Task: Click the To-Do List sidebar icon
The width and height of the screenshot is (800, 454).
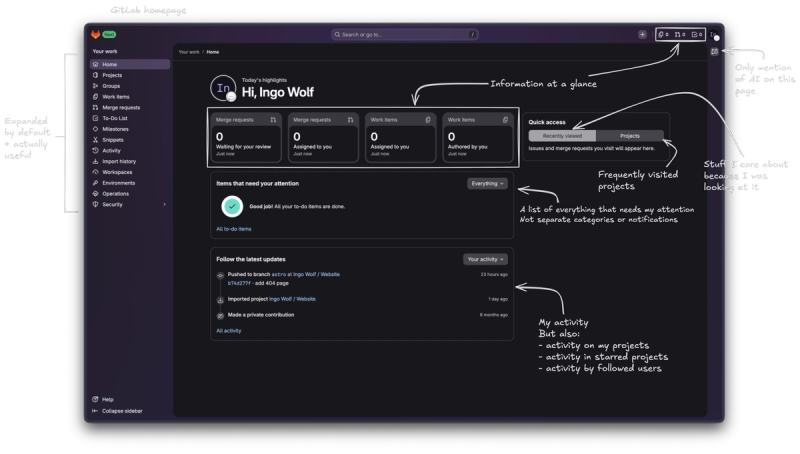Action: pyautogui.click(x=95, y=118)
